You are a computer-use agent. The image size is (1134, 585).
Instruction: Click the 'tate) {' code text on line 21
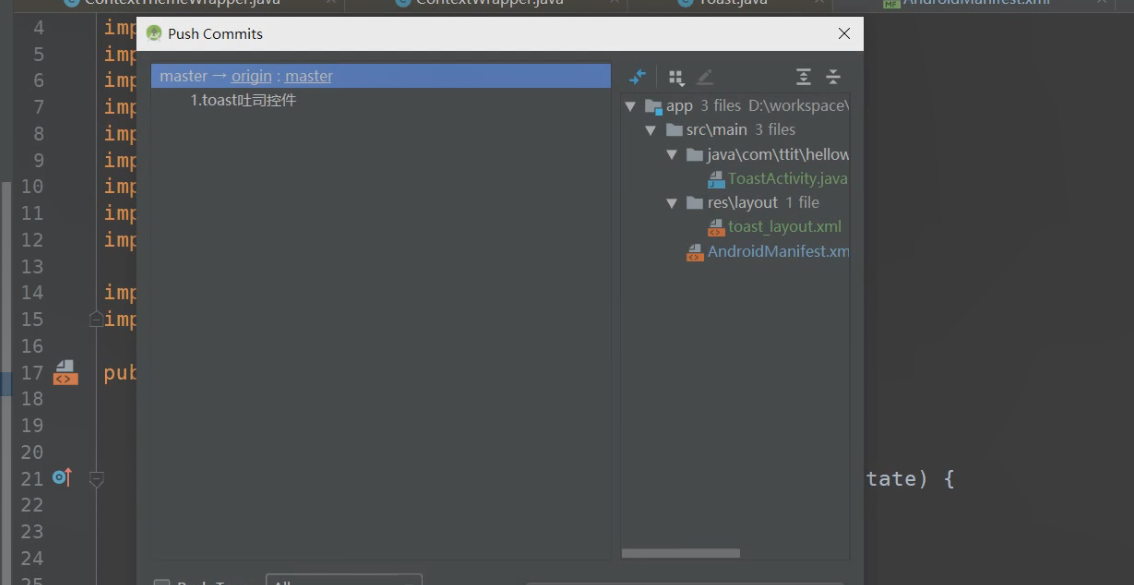pyautogui.click(x=910, y=479)
